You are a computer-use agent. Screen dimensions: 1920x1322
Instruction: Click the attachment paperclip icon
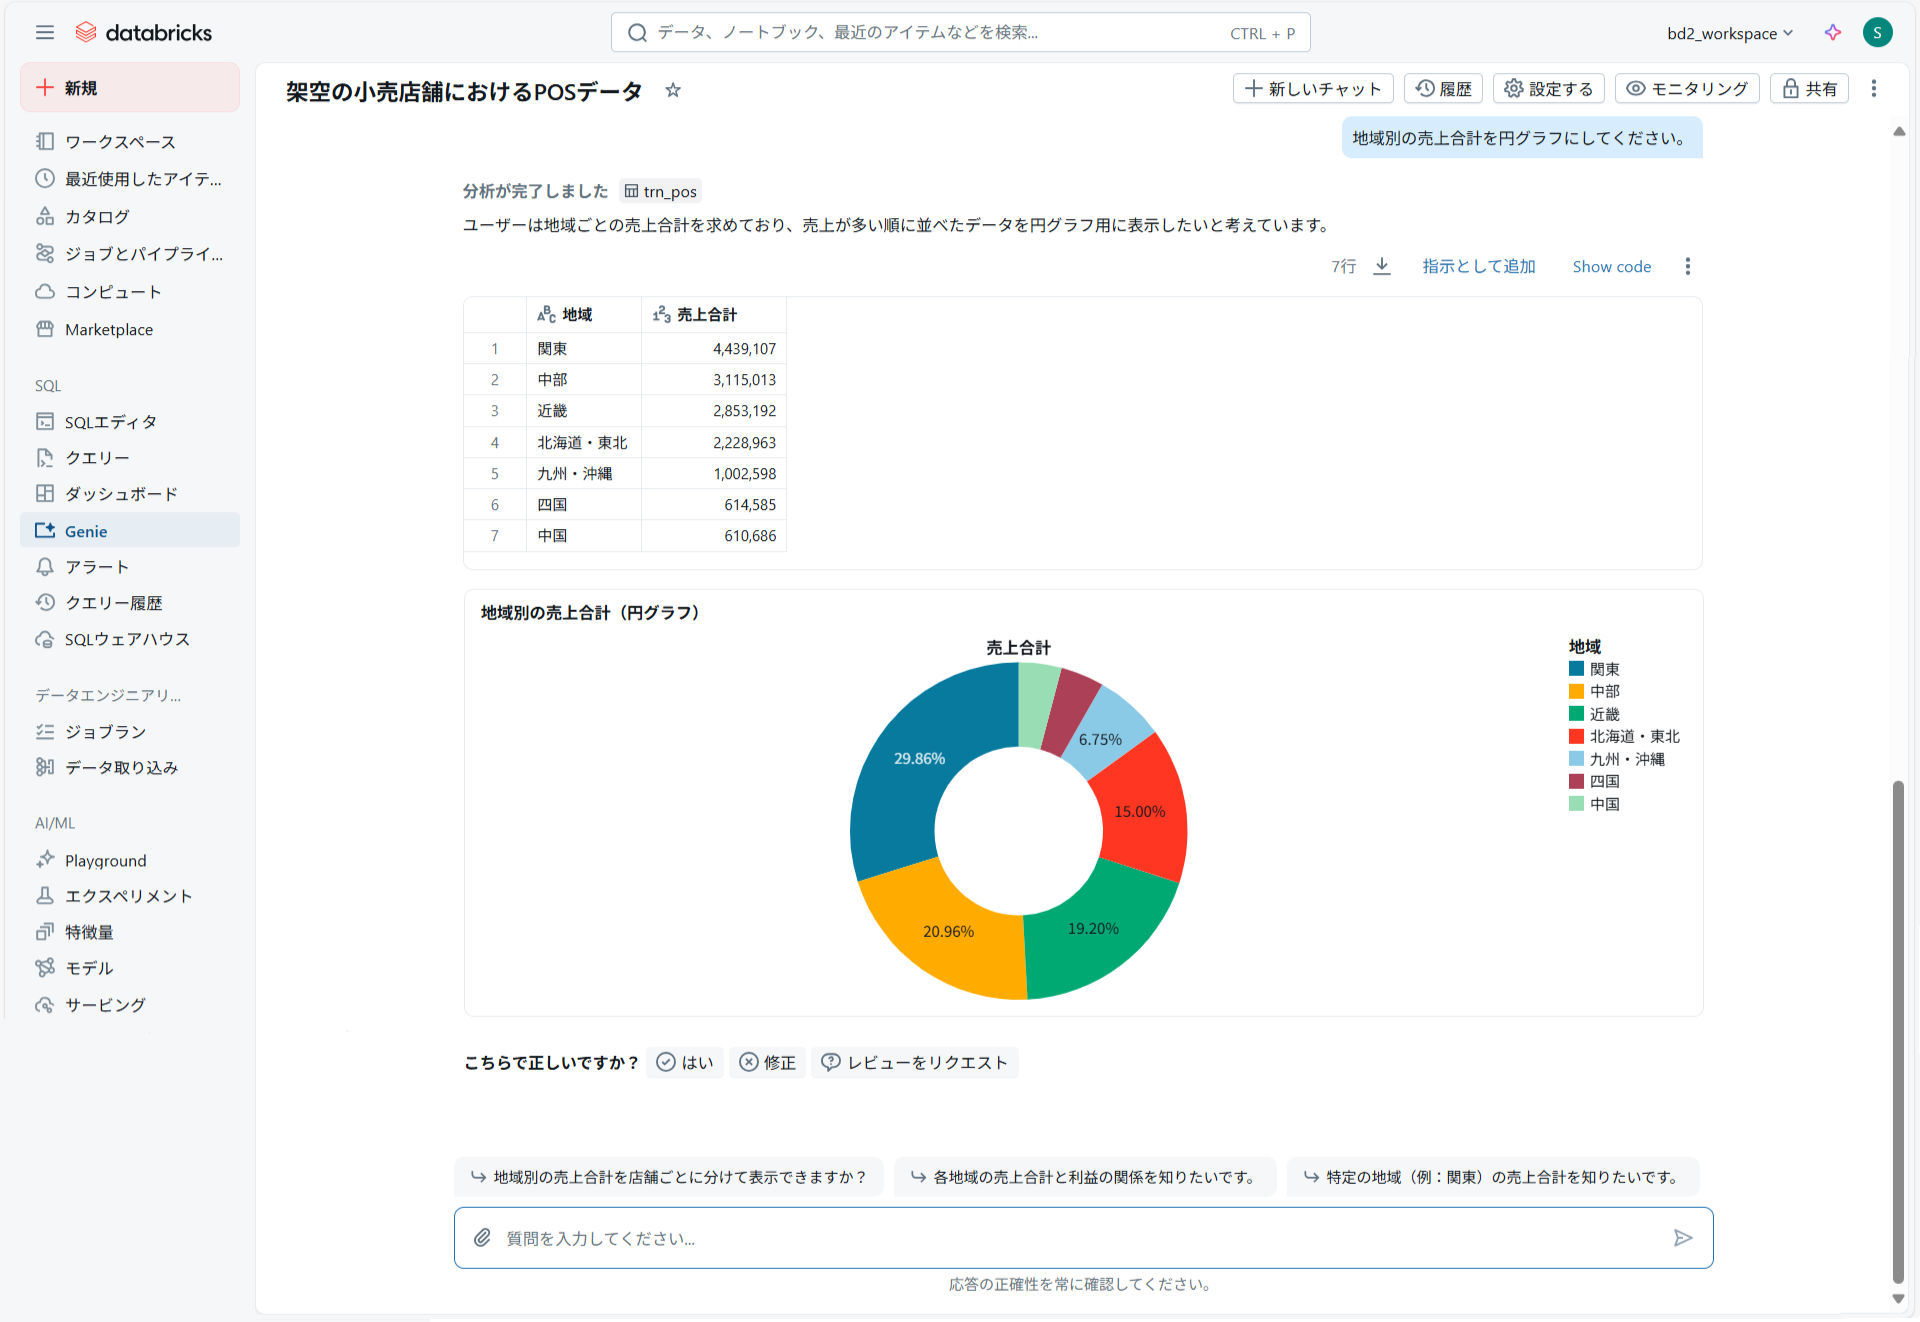point(482,1238)
